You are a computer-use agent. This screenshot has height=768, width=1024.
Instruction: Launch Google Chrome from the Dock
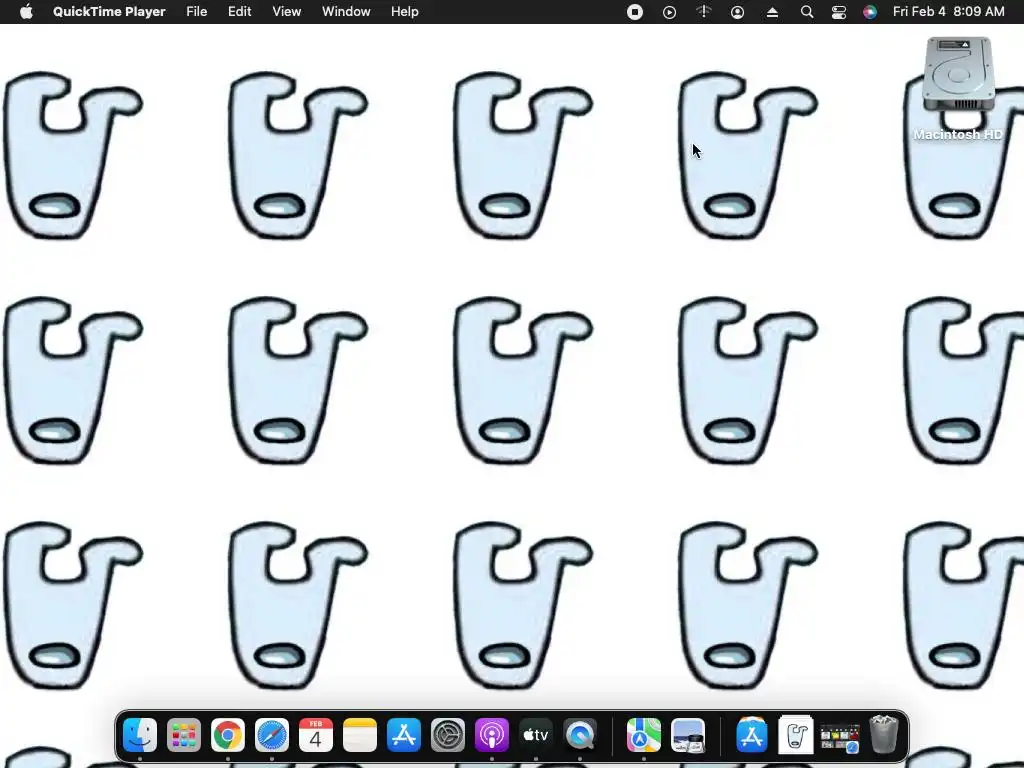coord(228,735)
